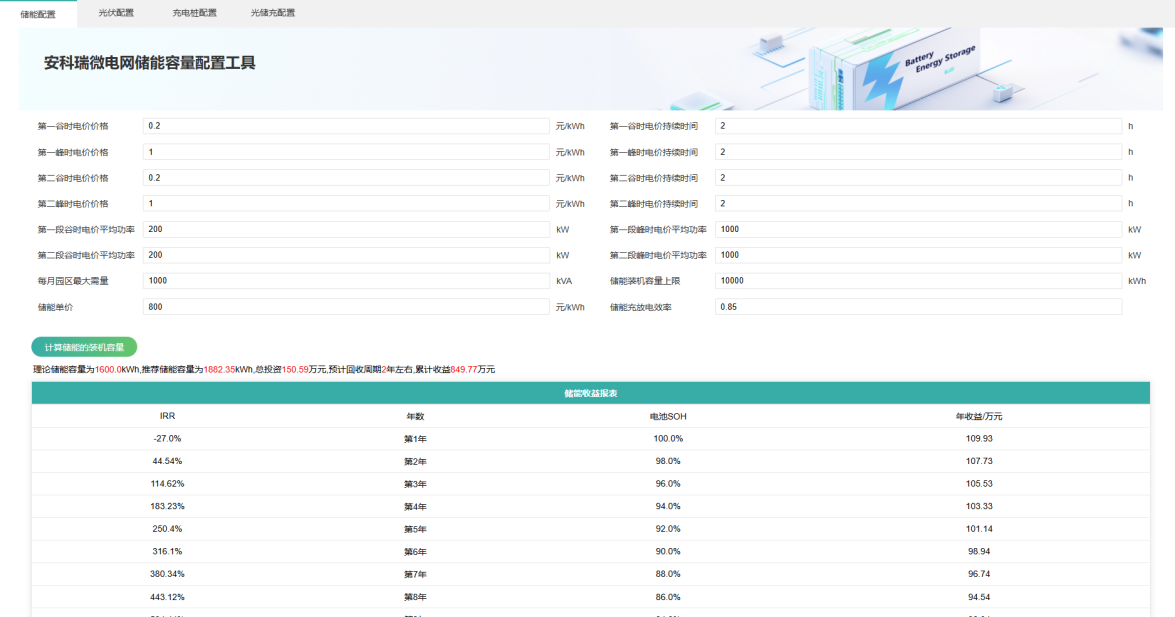1175x617 pixels.
Task: Edit the 储能单价 field
Action: coord(346,307)
